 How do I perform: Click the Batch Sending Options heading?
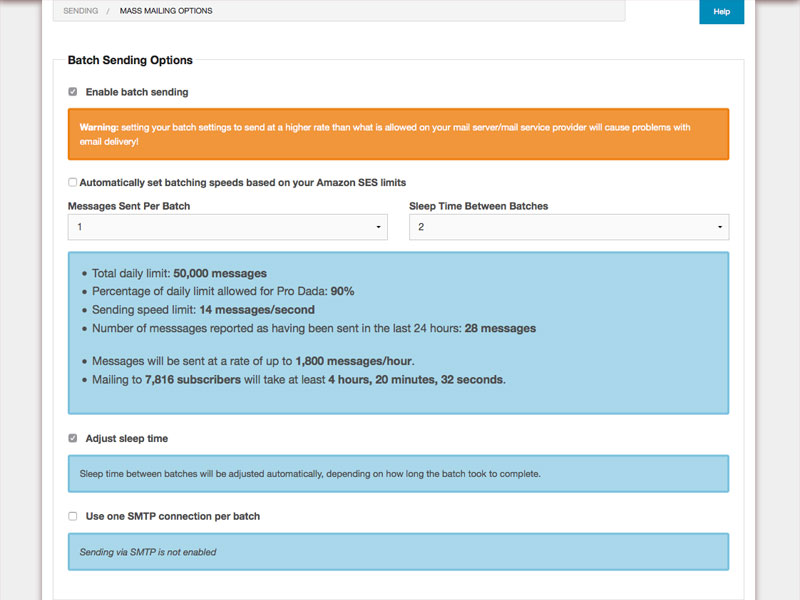click(130, 60)
